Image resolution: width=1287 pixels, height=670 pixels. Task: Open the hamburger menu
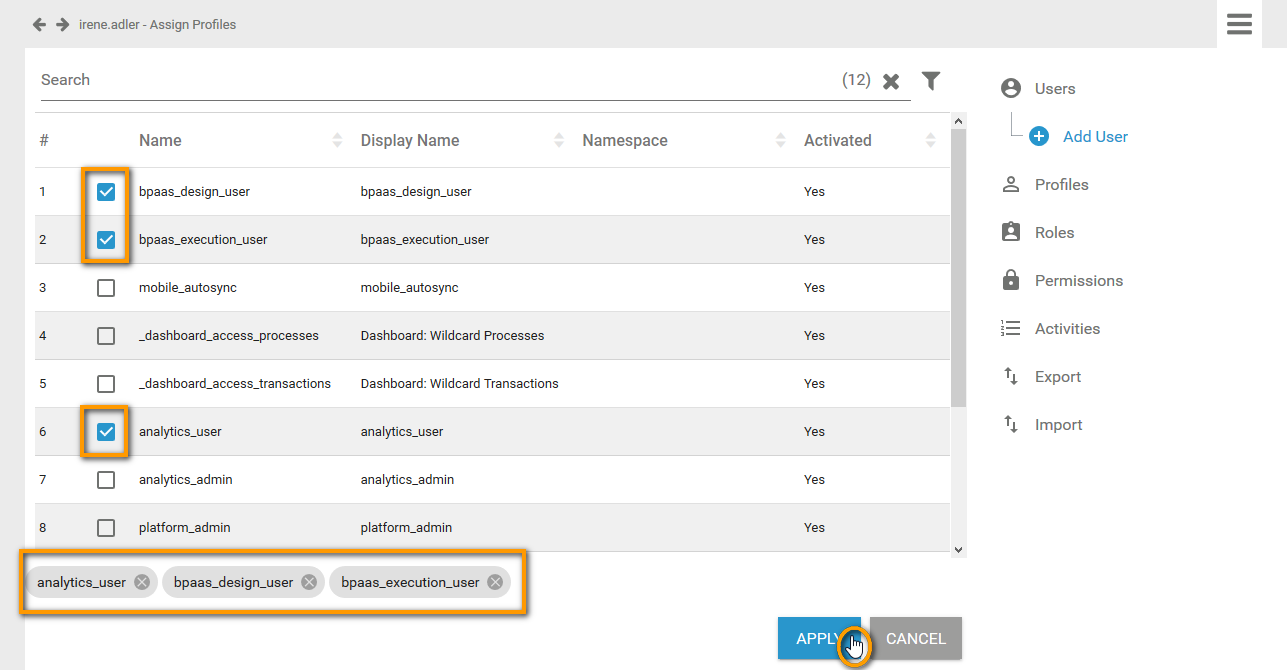coord(1239,24)
